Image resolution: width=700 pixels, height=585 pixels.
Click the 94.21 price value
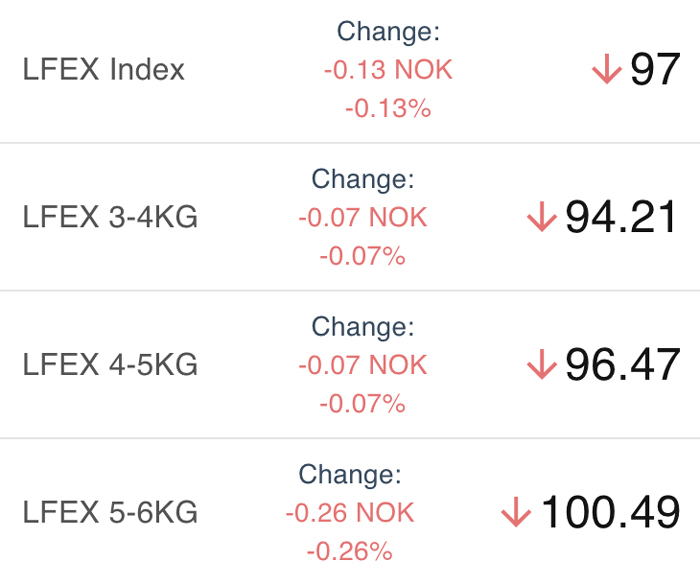click(621, 217)
